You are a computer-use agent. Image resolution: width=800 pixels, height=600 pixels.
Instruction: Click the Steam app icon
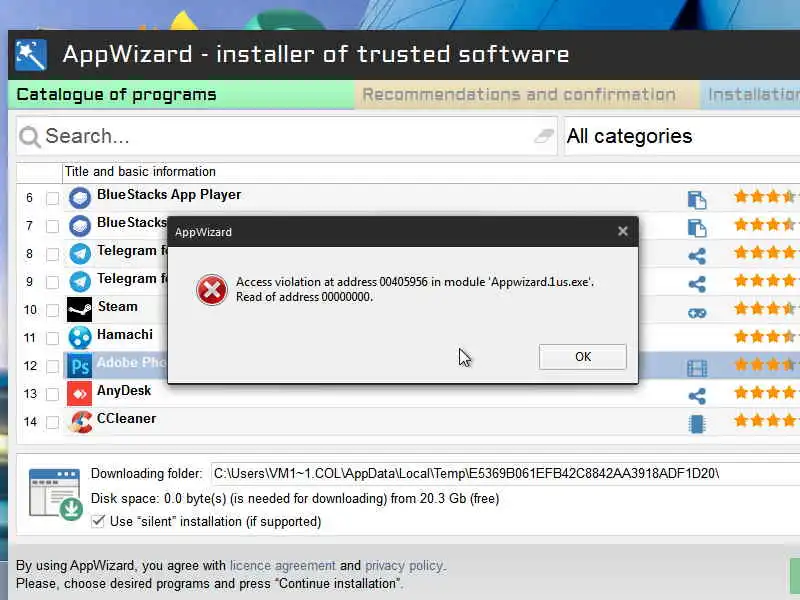coord(80,310)
